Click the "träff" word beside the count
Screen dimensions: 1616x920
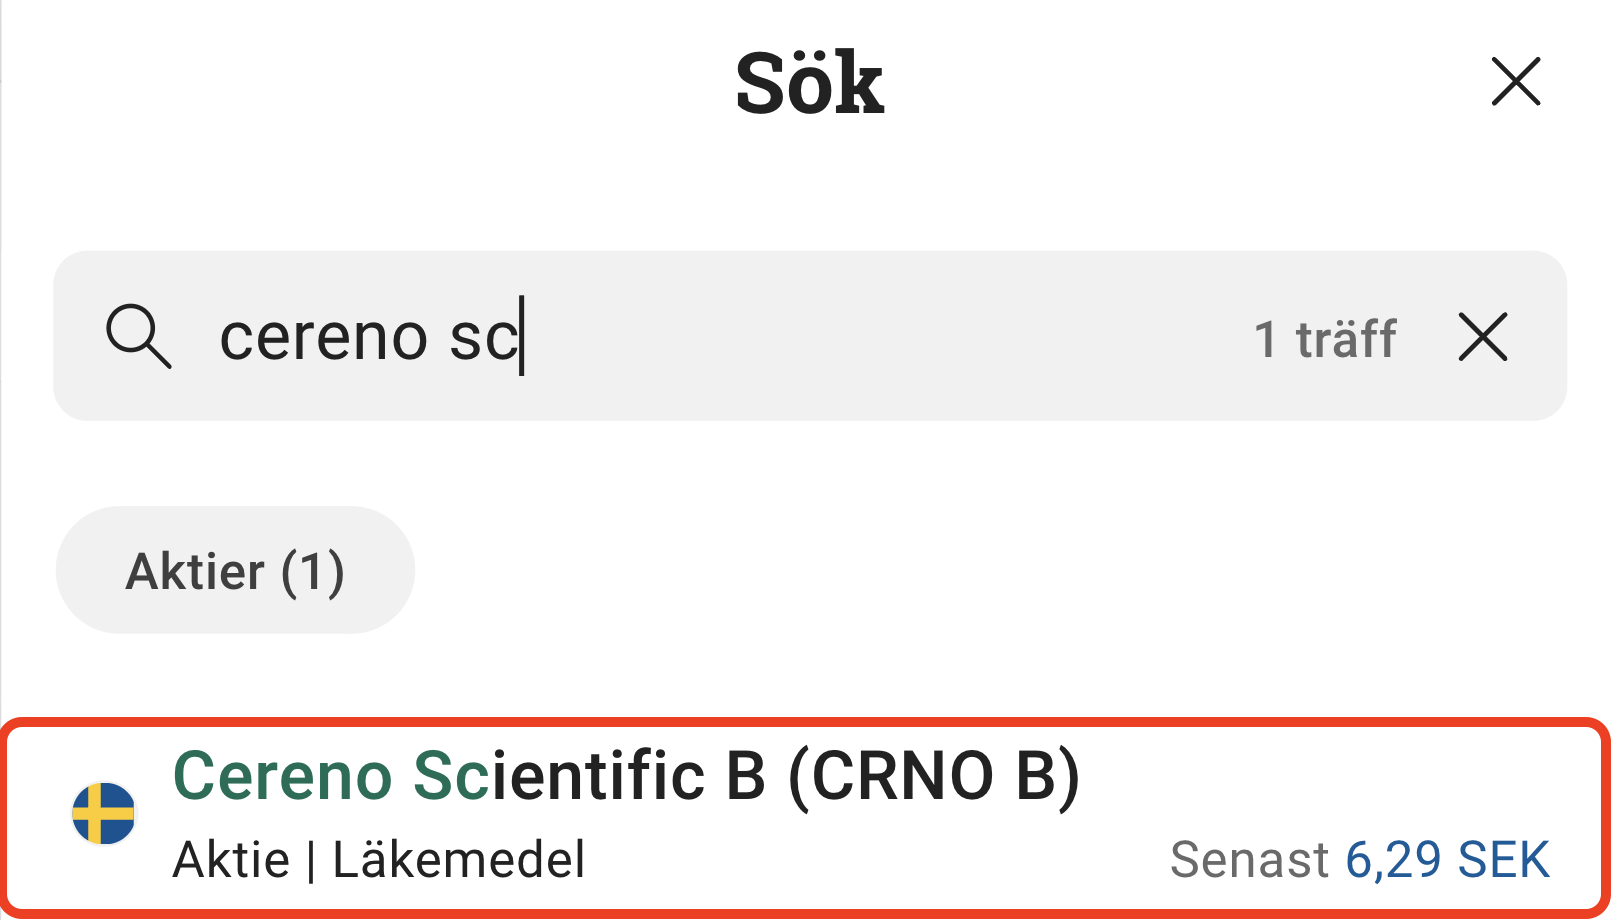(x=1346, y=338)
